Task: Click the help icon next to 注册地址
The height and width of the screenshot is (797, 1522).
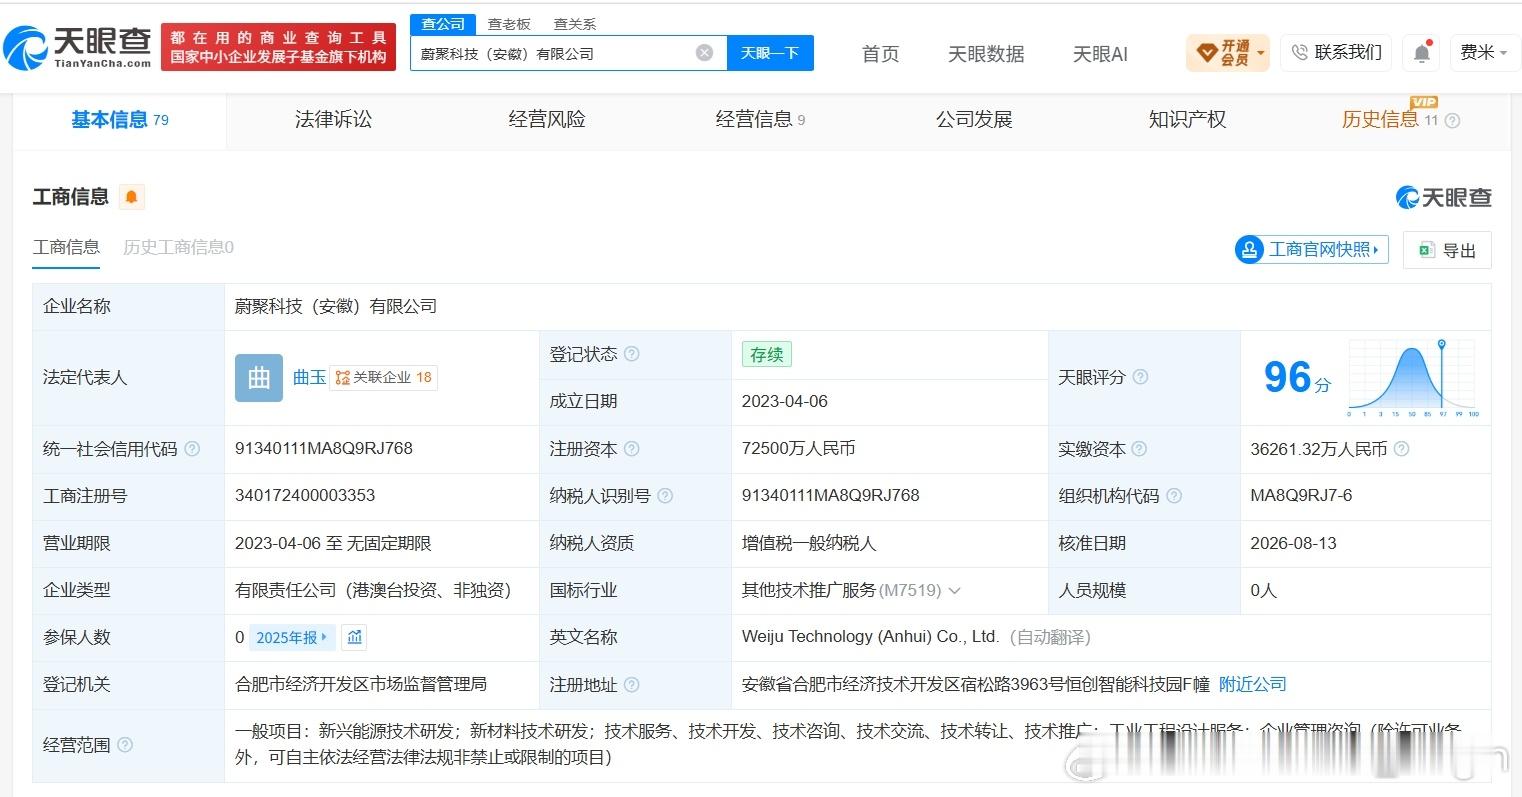Action: coord(632,685)
